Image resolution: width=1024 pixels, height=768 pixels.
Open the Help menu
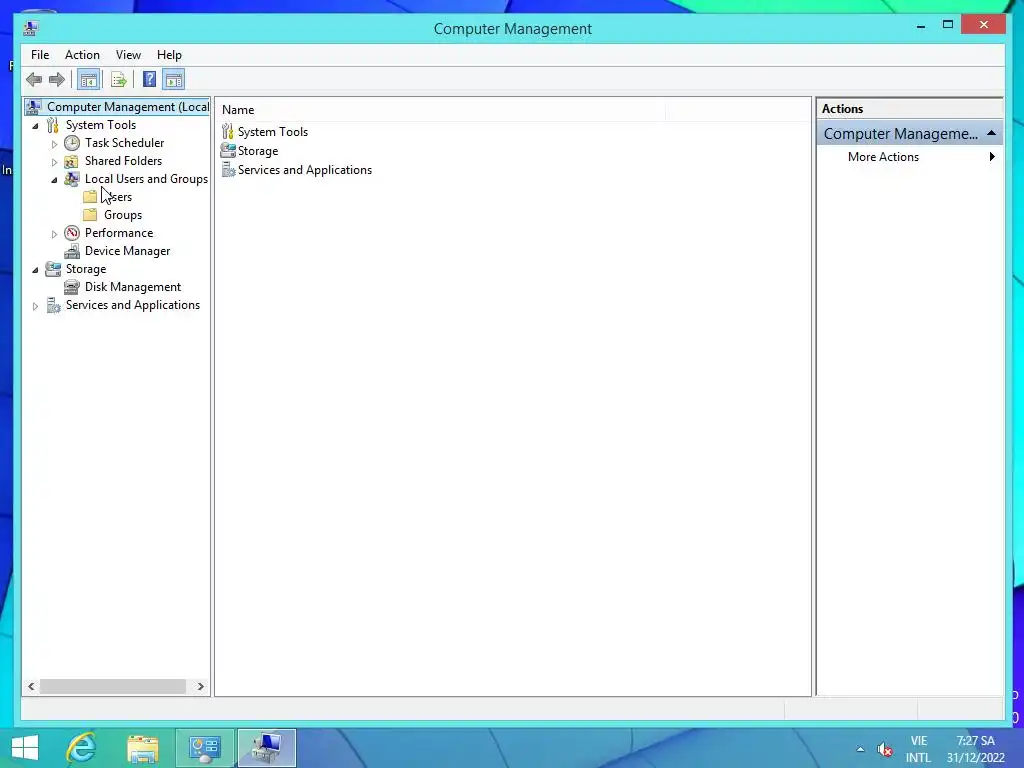click(169, 55)
